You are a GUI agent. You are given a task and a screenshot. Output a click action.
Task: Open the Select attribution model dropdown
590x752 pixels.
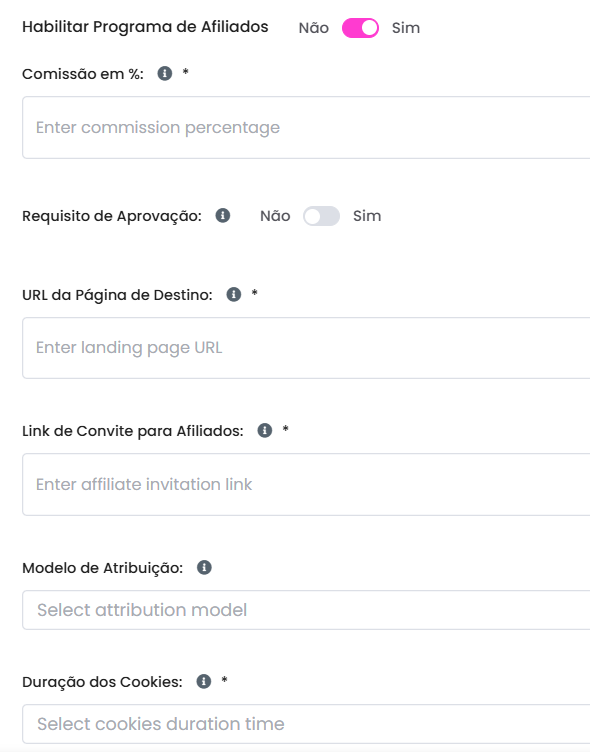[306, 610]
